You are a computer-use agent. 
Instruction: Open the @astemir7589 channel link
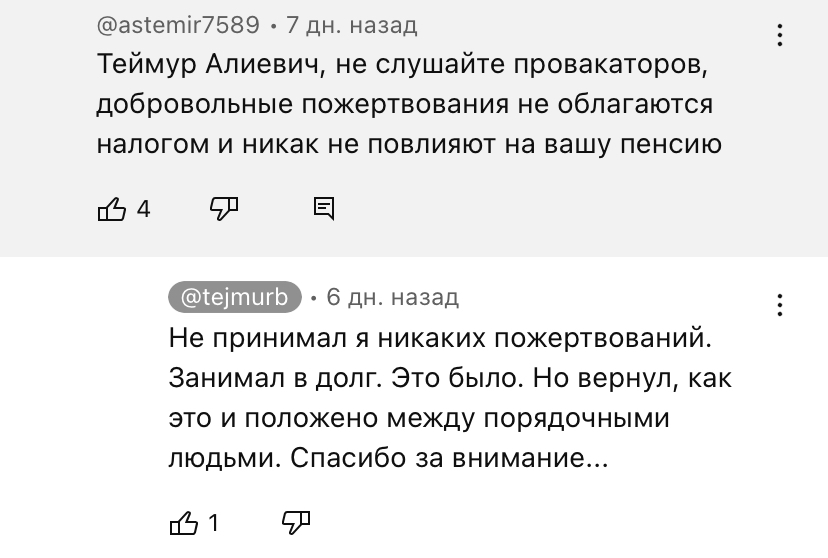point(178,25)
